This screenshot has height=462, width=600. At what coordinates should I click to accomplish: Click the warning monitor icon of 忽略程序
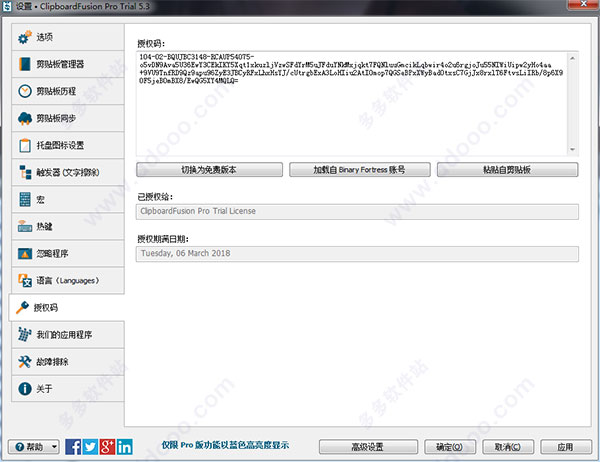pyautogui.click(x=25, y=253)
